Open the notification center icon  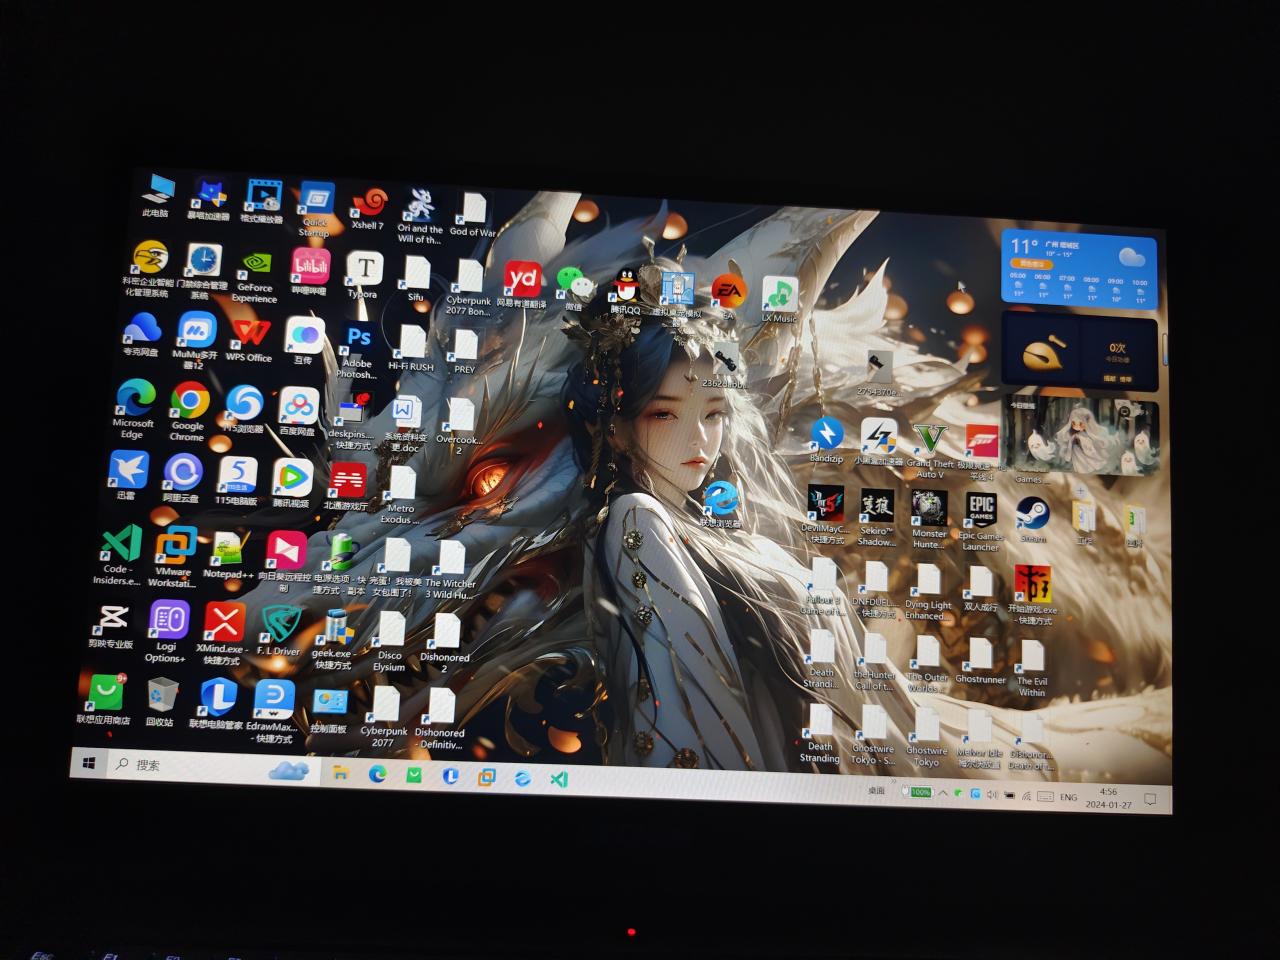tap(1150, 799)
